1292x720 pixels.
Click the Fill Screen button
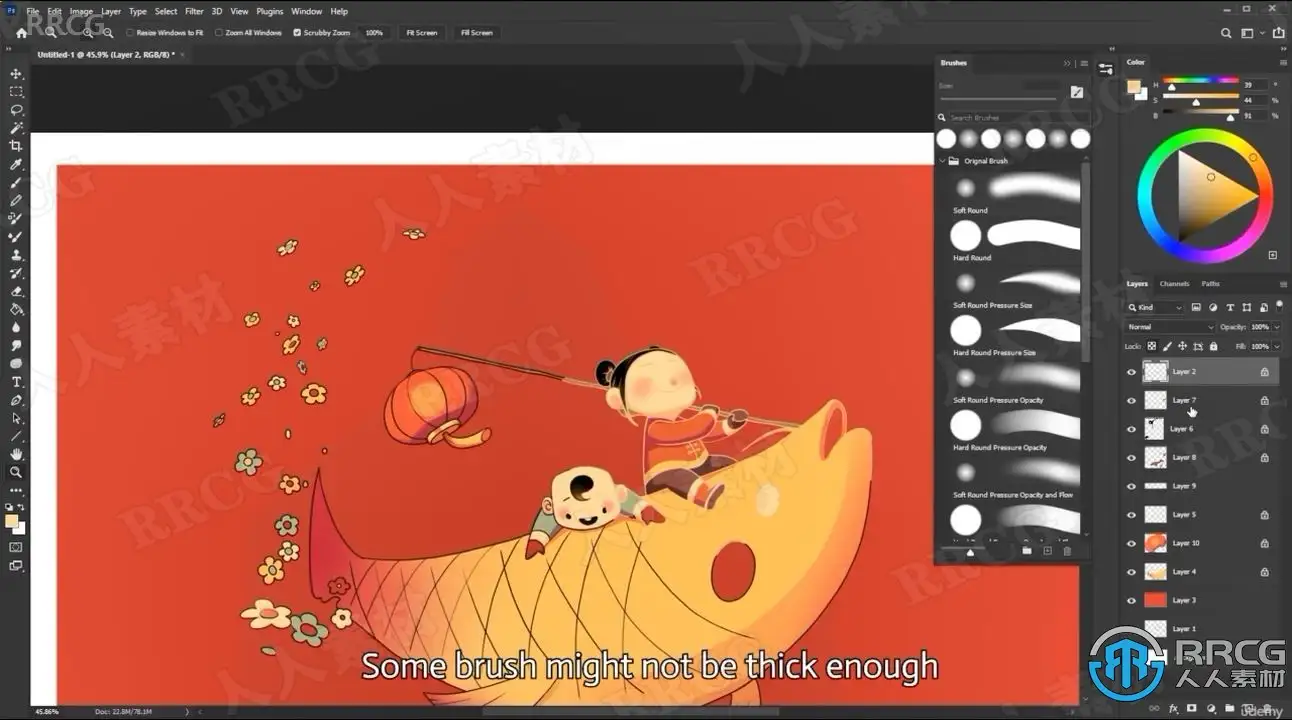pos(476,33)
